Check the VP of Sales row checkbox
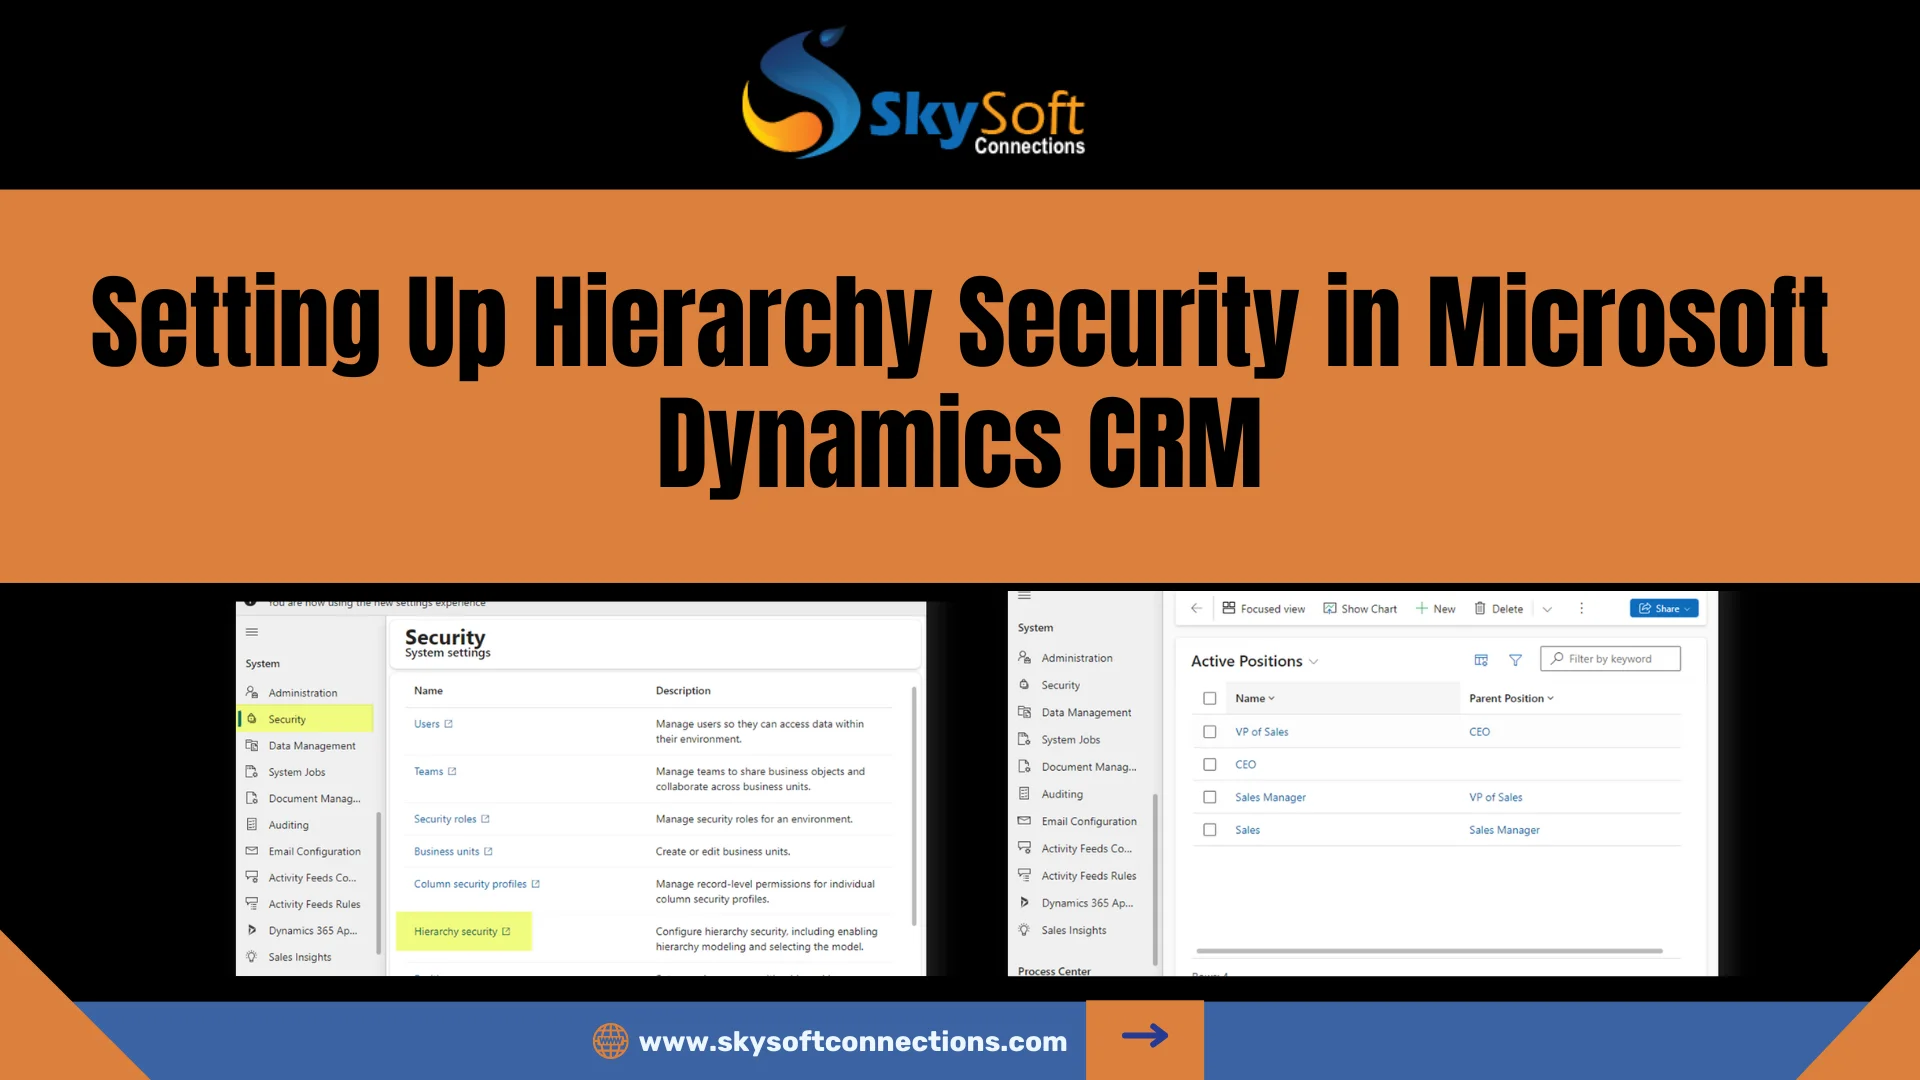The width and height of the screenshot is (1920, 1080). click(1210, 732)
